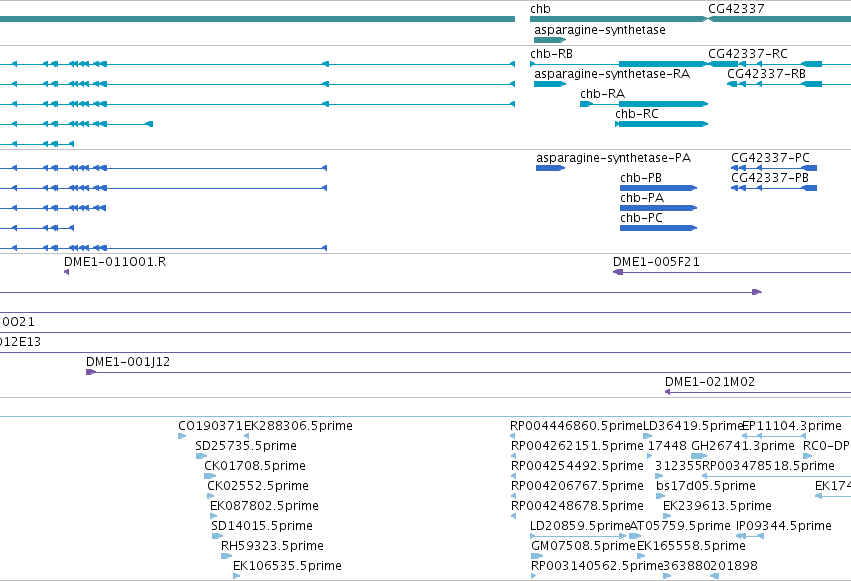Image resolution: width=851 pixels, height=581 pixels.
Task: Open the chb-PC protein label
Action: (642, 218)
